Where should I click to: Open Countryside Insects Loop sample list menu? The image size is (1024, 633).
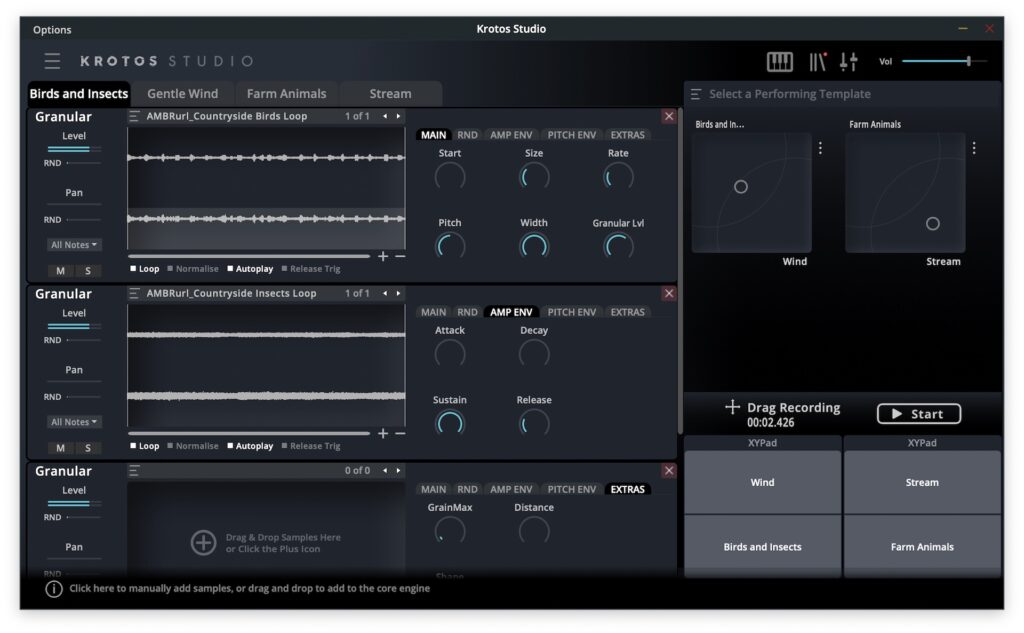[x=134, y=293]
